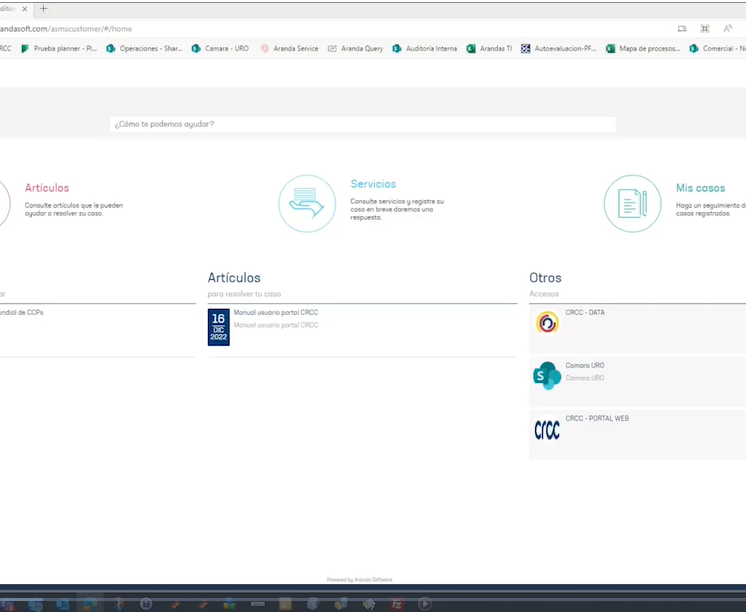Open FileZilla from the taskbar
The width and height of the screenshot is (746, 612).
point(397,604)
